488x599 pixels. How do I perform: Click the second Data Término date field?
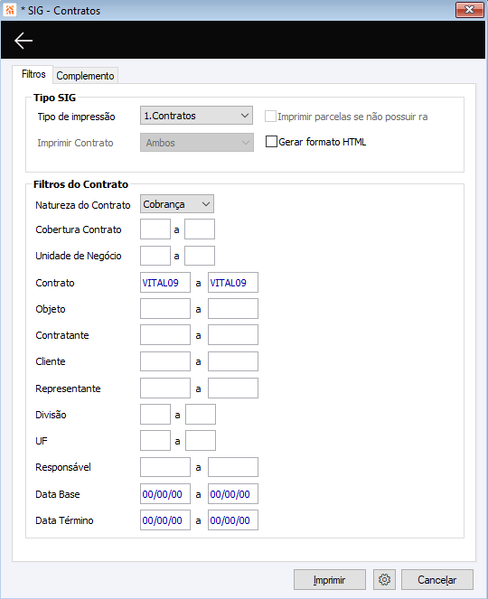click(x=233, y=520)
